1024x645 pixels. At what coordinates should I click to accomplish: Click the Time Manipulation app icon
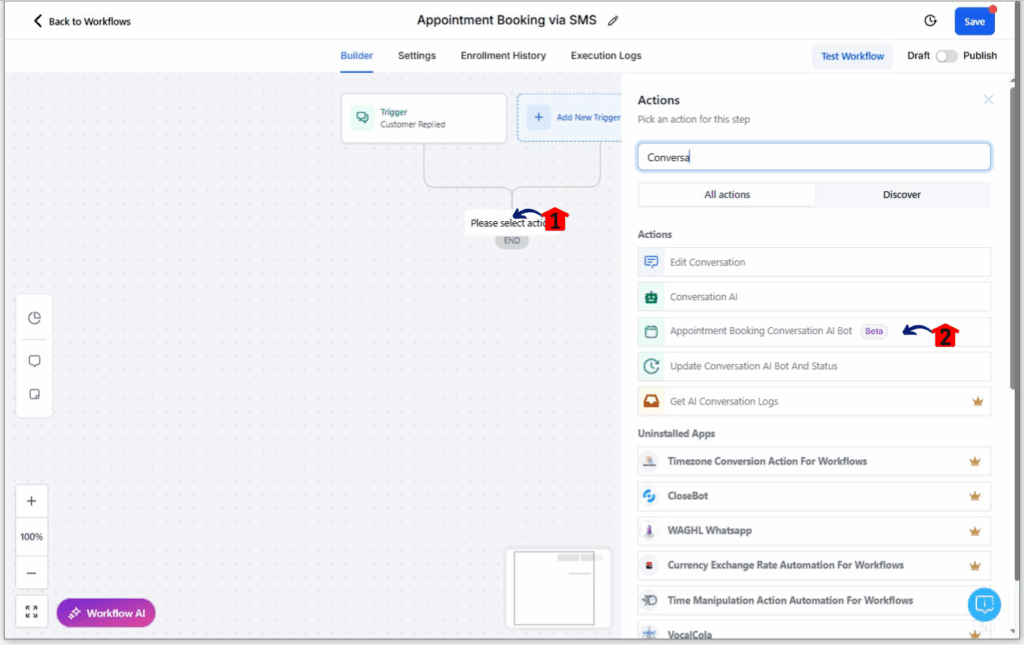click(649, 600)
